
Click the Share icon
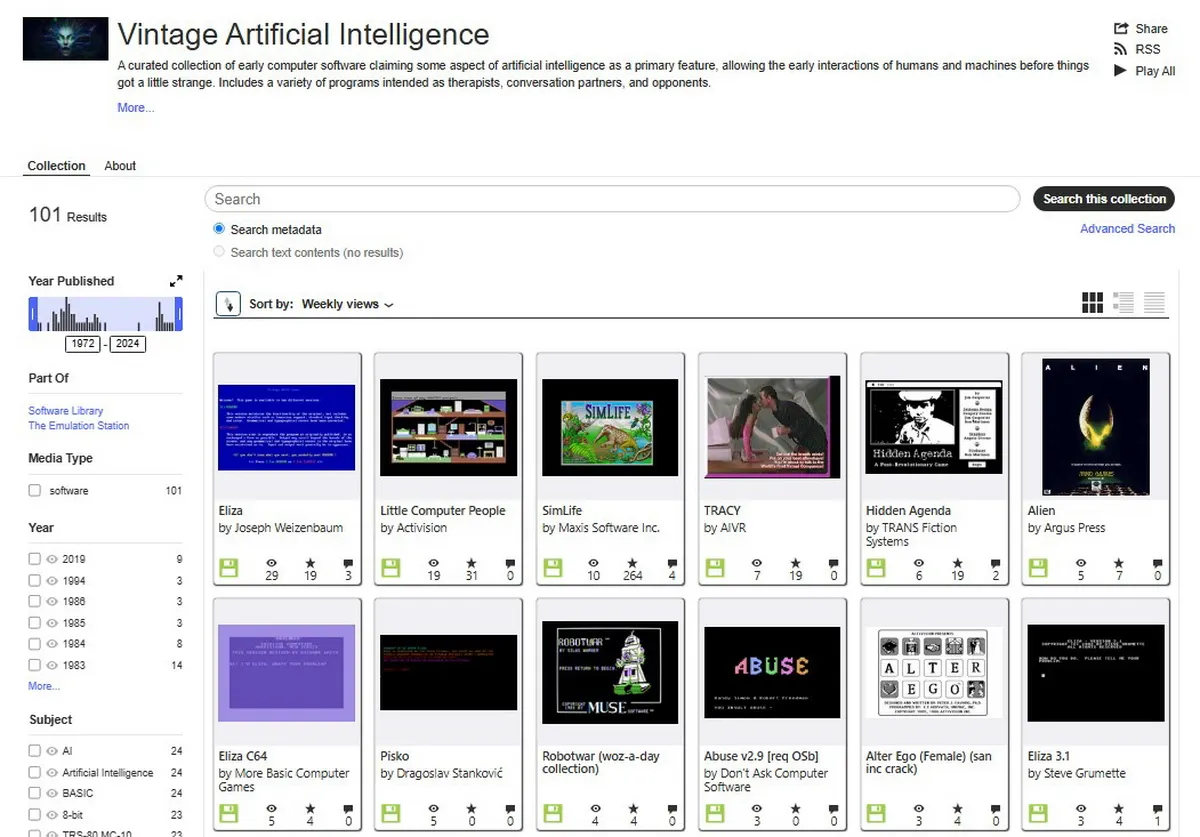[1121, 28]
